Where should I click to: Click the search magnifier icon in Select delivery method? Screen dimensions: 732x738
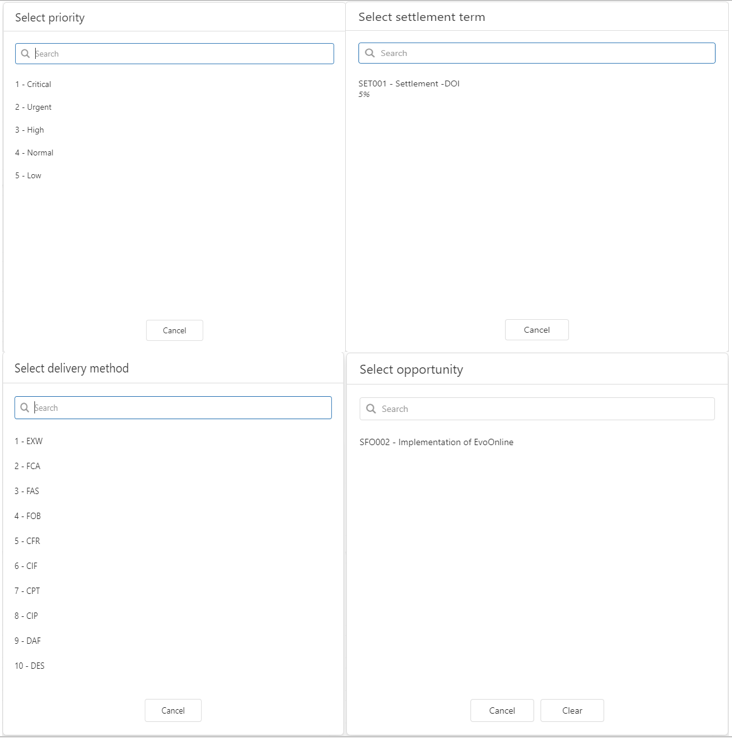point(25,408)
